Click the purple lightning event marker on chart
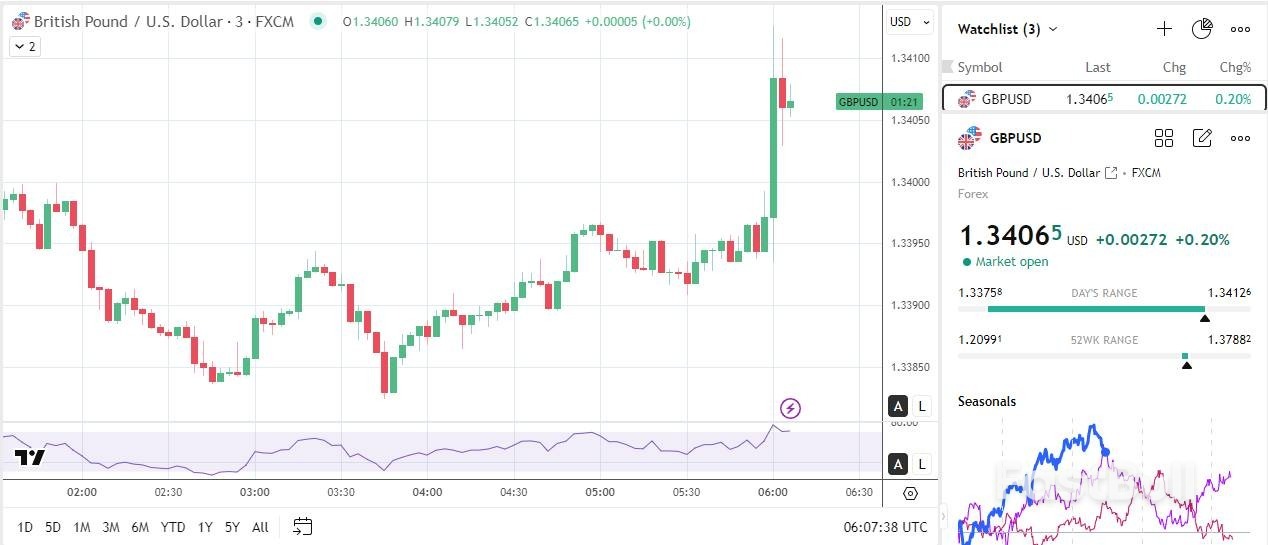The height and width of the screenshot is (545, 1268). coord(790,408)
